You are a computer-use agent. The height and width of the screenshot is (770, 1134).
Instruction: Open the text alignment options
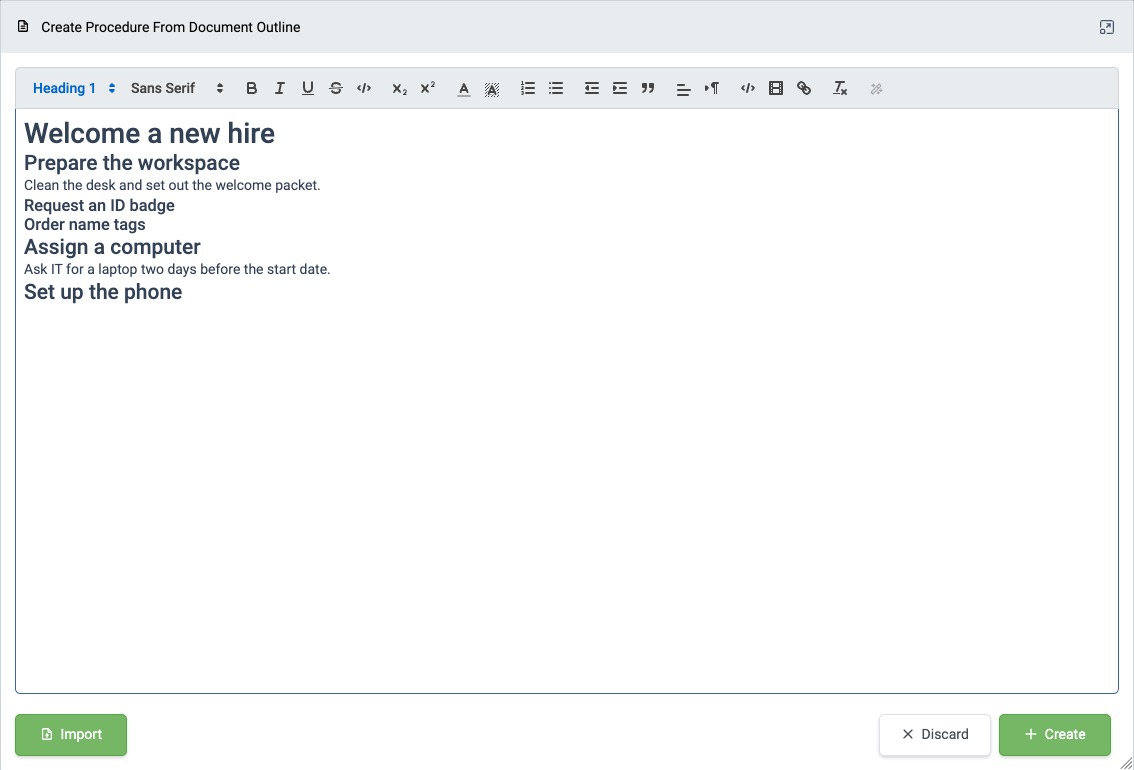pos(683,88)
